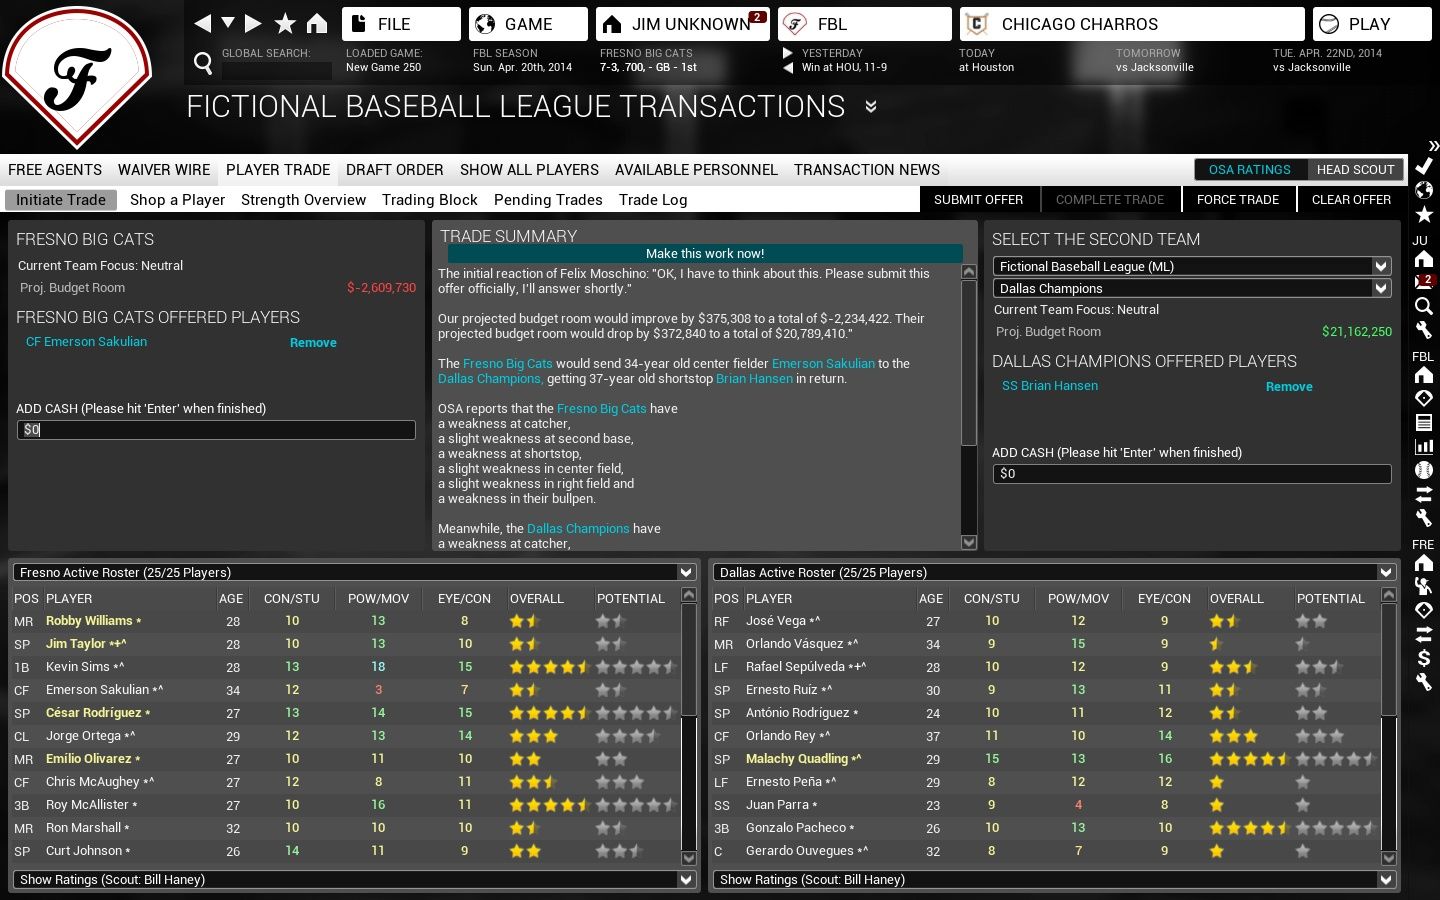
Task: Open the Fictional Baseball League (ML) dropdown
Action: click(1191, 266)
